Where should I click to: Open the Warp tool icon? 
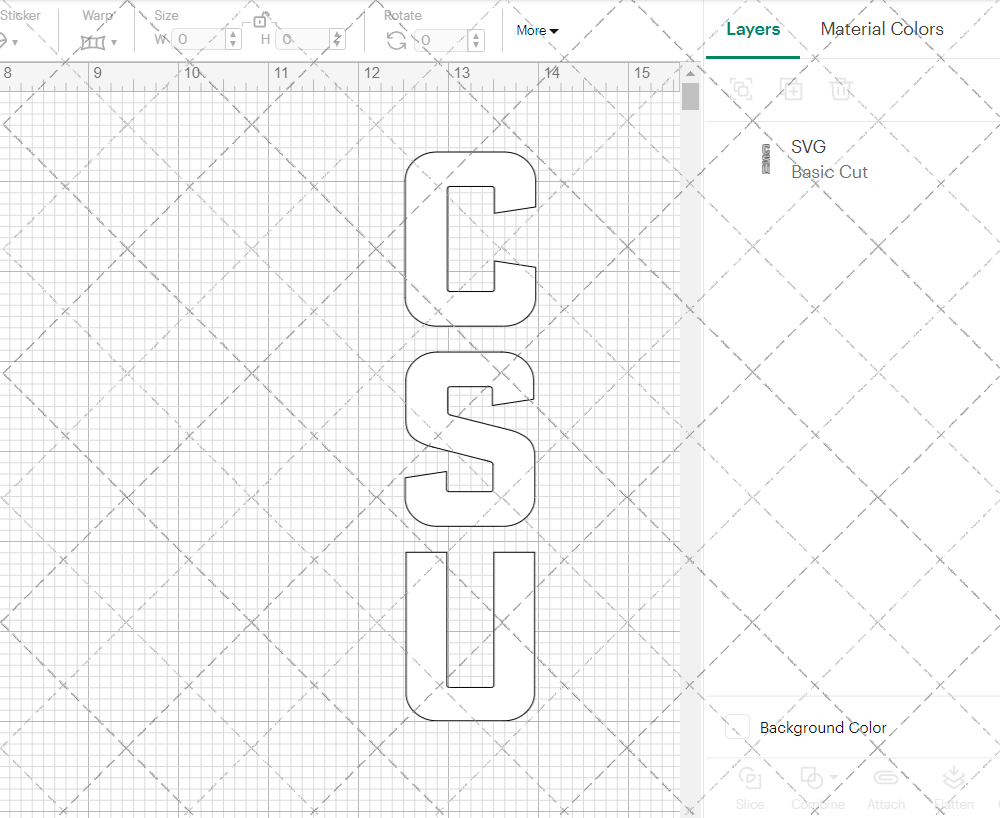(92, 43)
